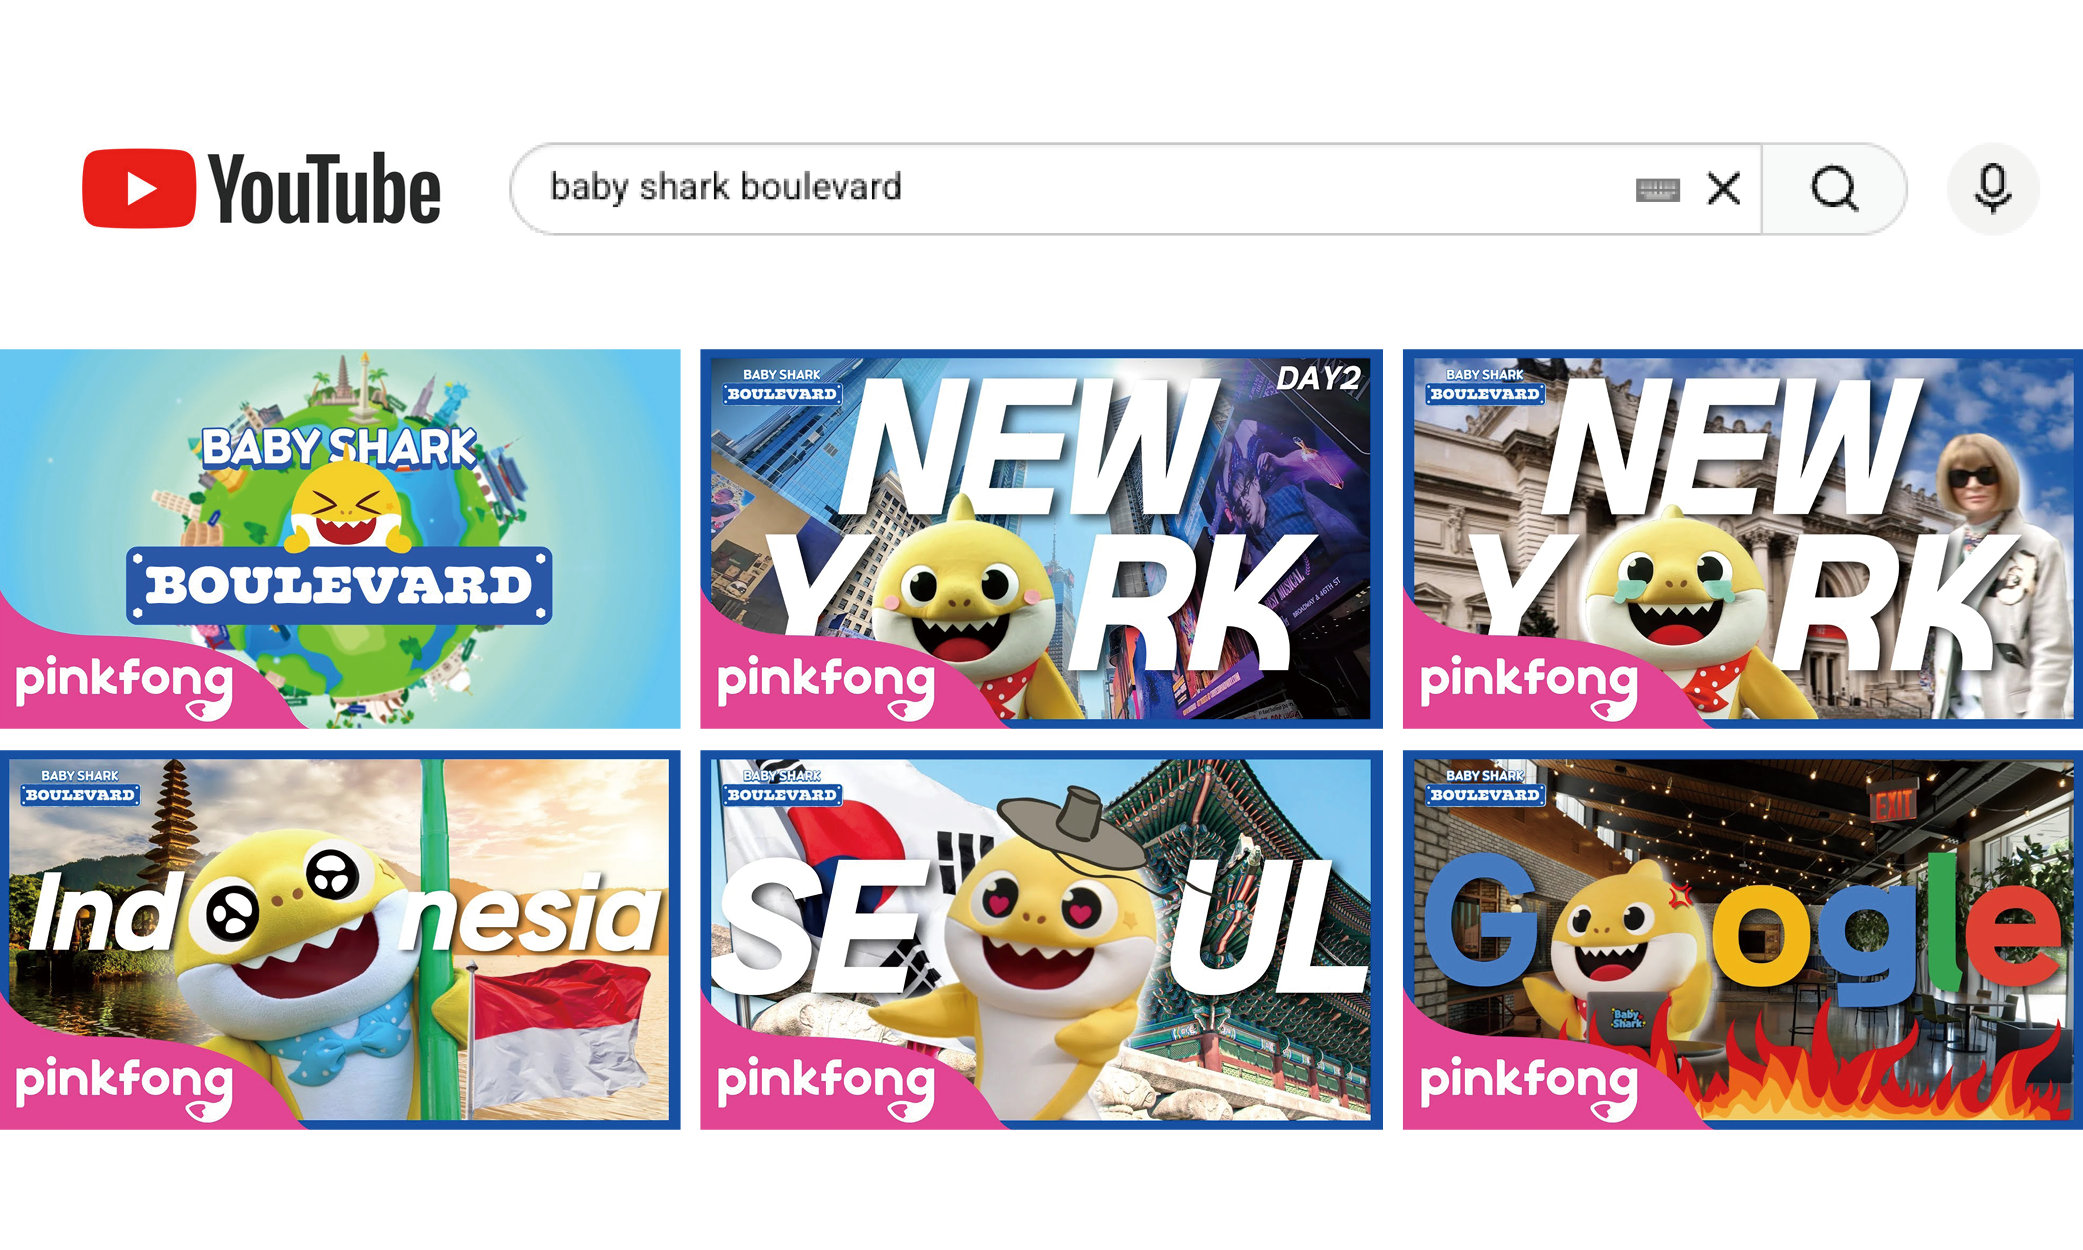Start voice search with microphone icon
This screenshot has height=1250, width=2083.
tap(1992, 189)
